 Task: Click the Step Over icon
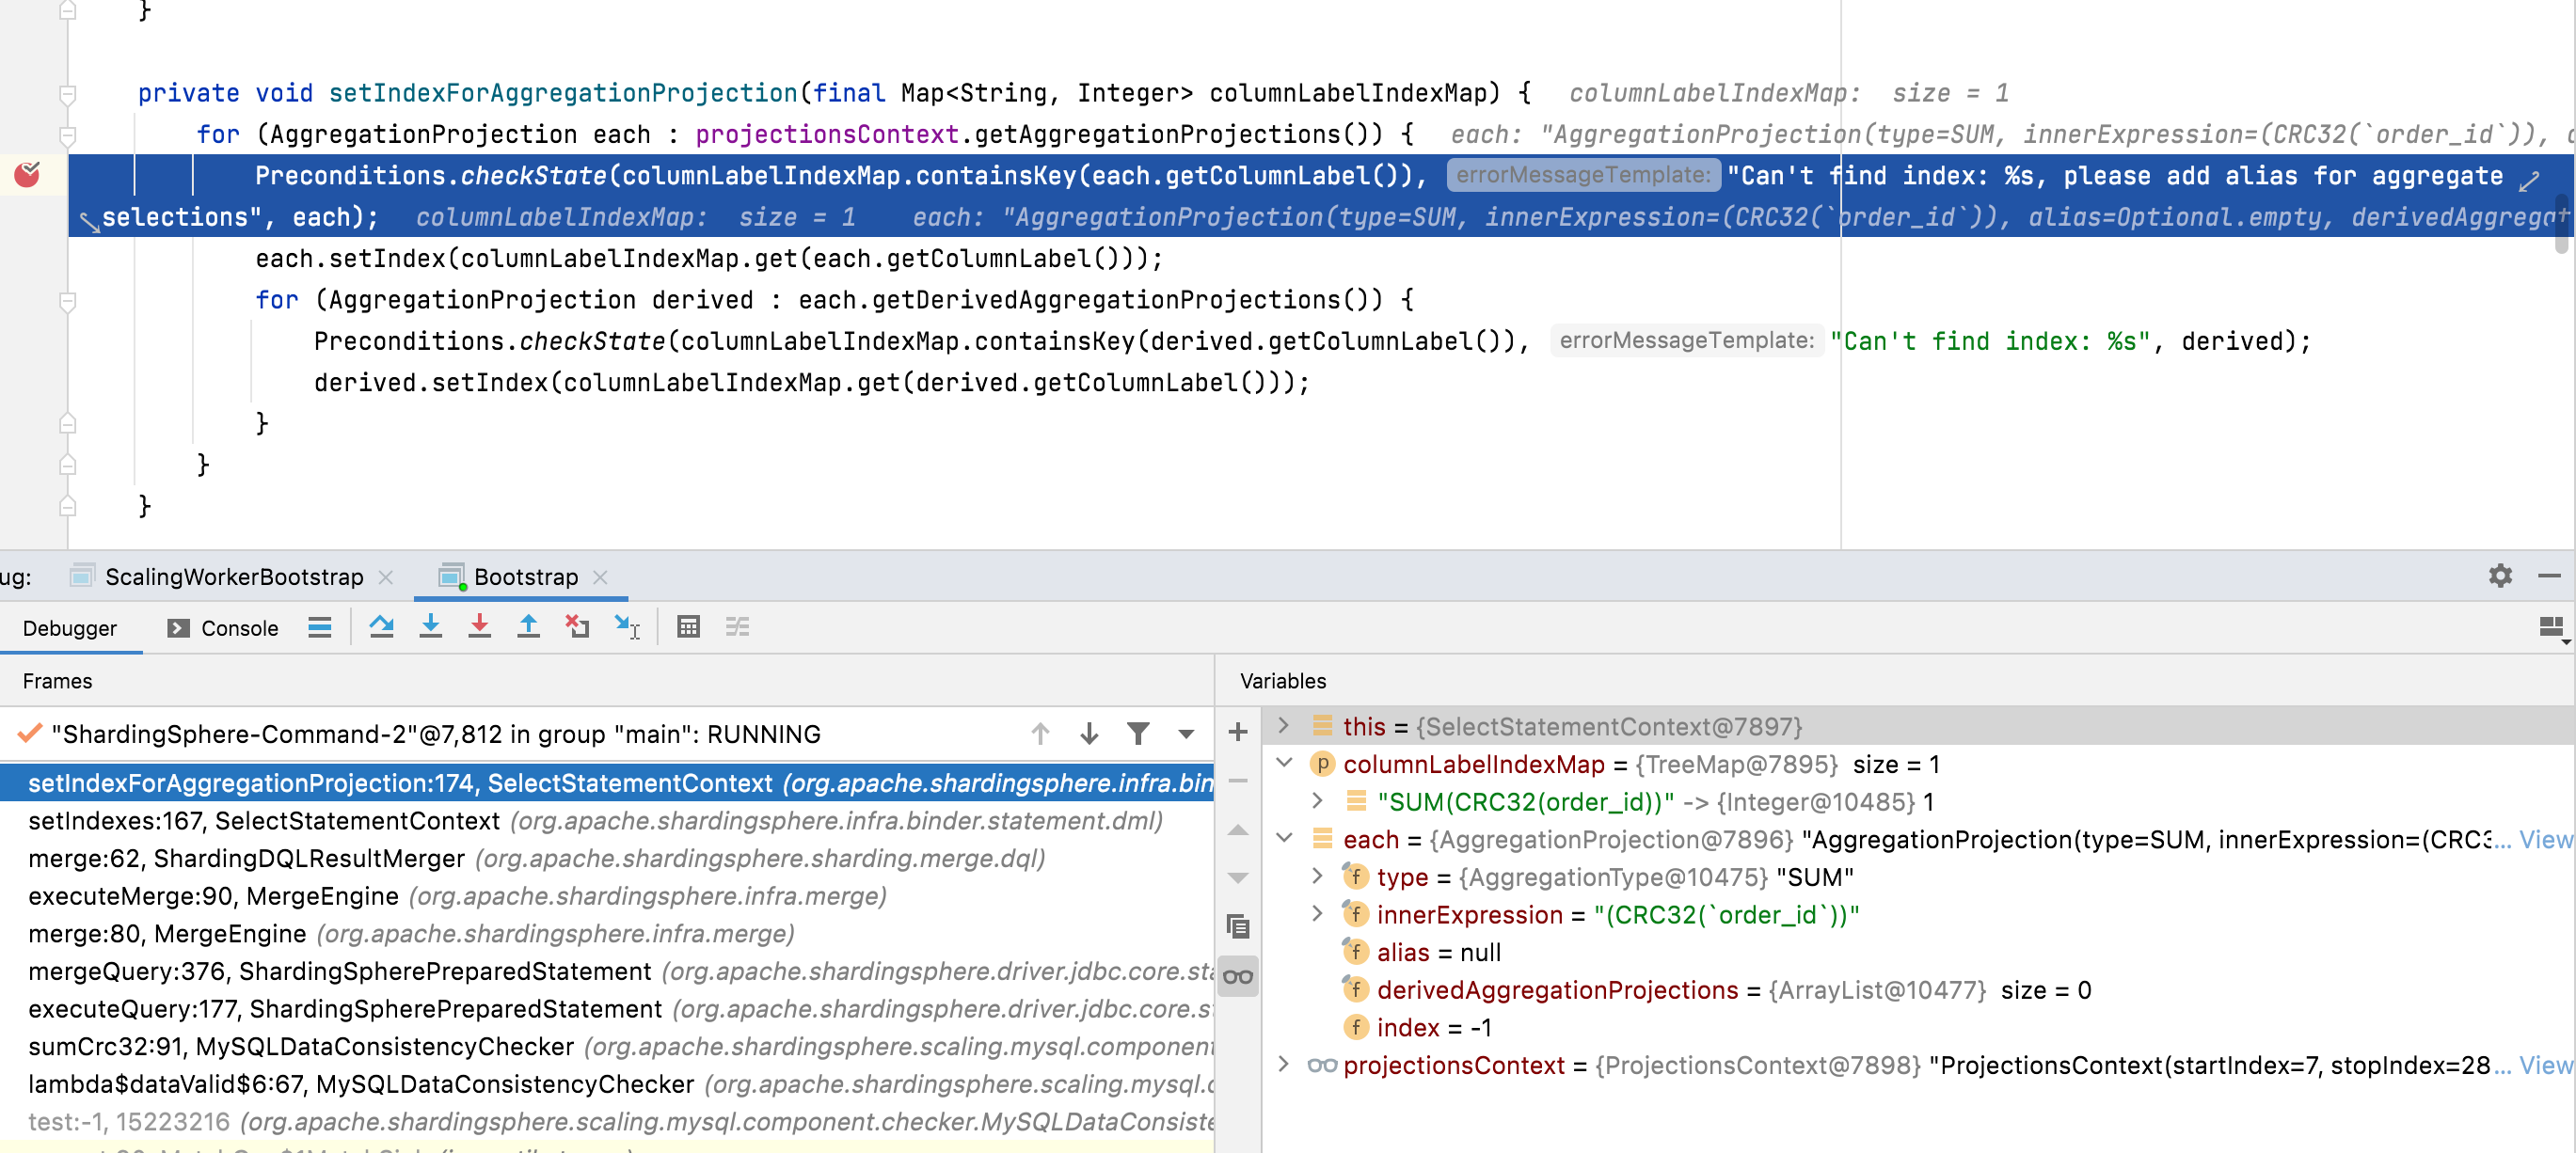point(382,627)
